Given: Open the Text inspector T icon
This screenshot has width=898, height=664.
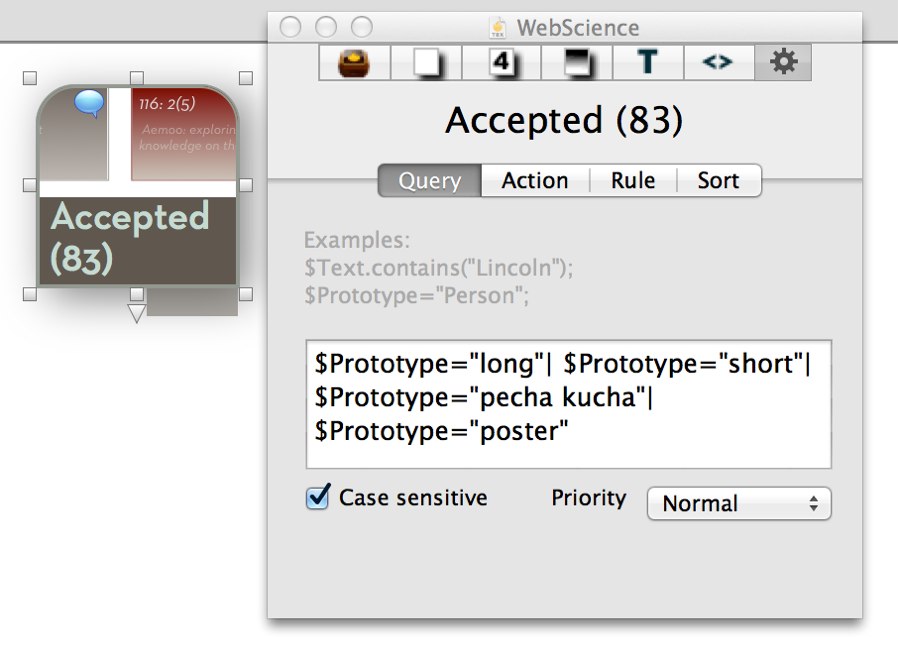Looking at the screenshot, I should click(x=648, y=62).
